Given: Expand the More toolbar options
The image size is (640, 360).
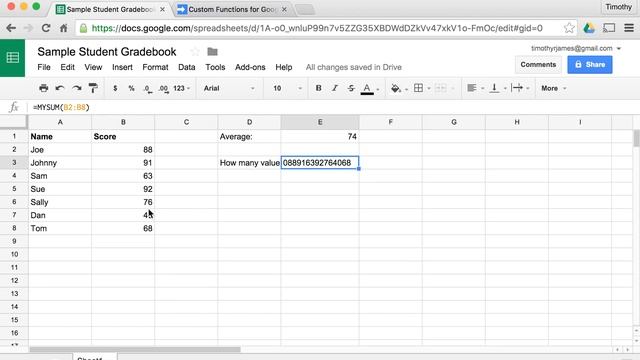Looking at the screenshot, I should [554, 88].
